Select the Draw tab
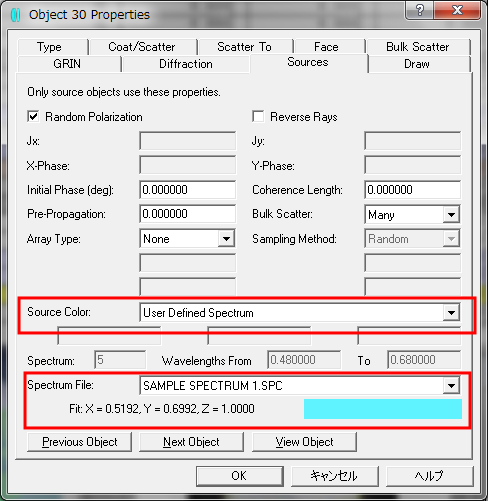Screen dimensions: 488x501 (417, 64)
